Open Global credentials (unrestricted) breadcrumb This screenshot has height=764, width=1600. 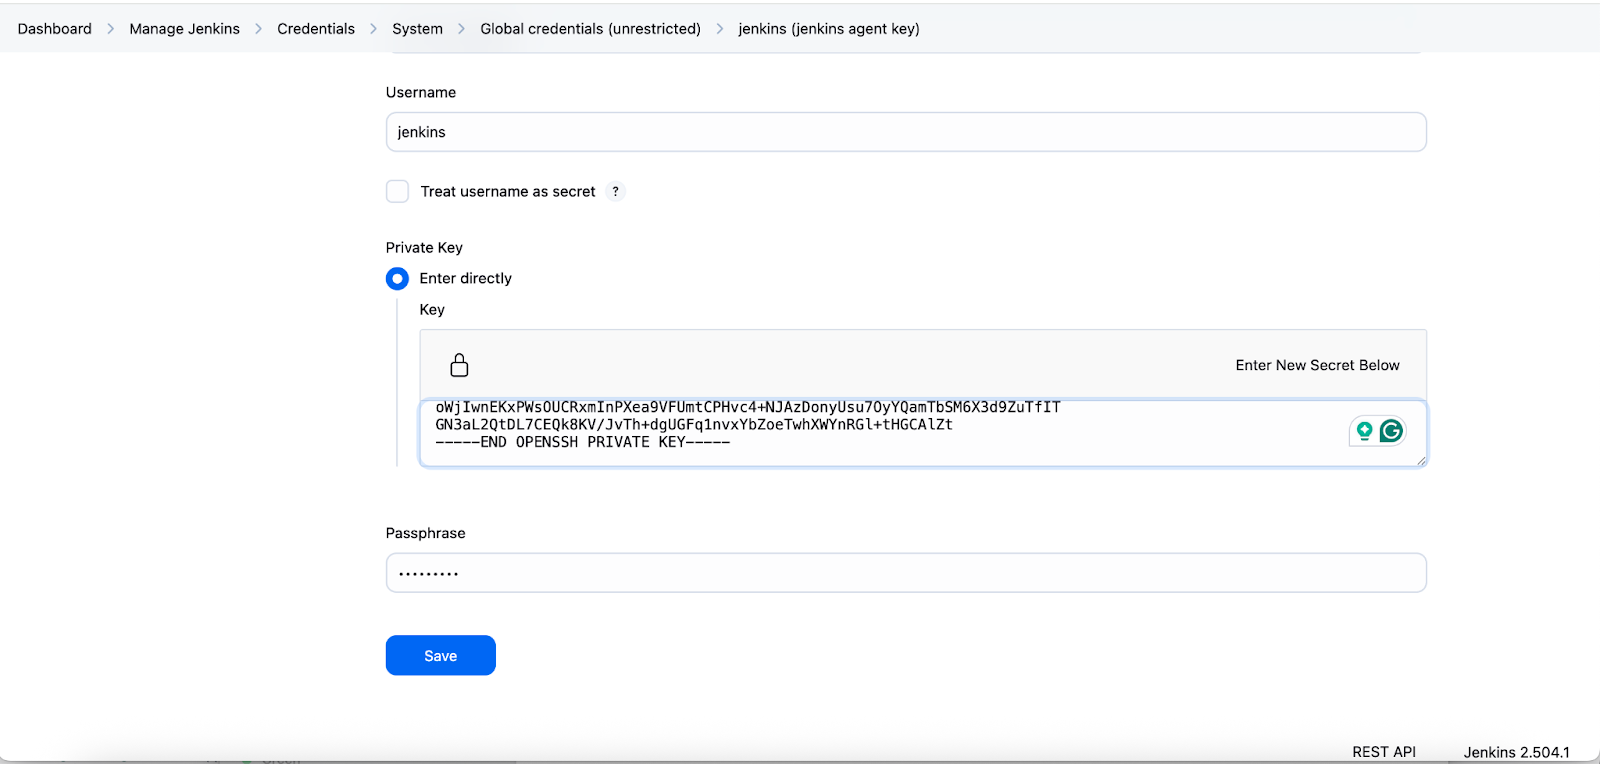(590, 29)
